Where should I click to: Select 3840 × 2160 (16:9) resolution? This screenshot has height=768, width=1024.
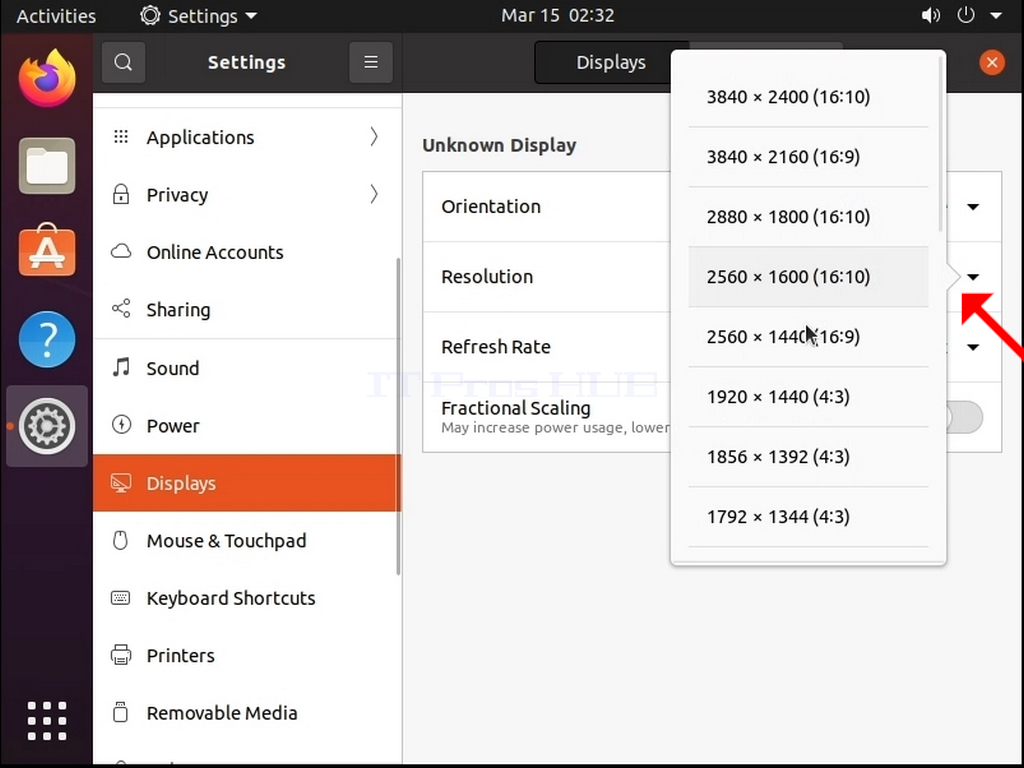click(x=808, y=157)
